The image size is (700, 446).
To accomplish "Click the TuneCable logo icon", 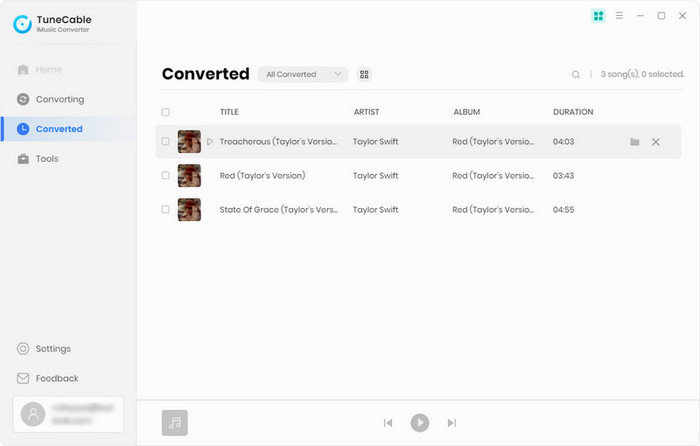I will coord(22,24).
